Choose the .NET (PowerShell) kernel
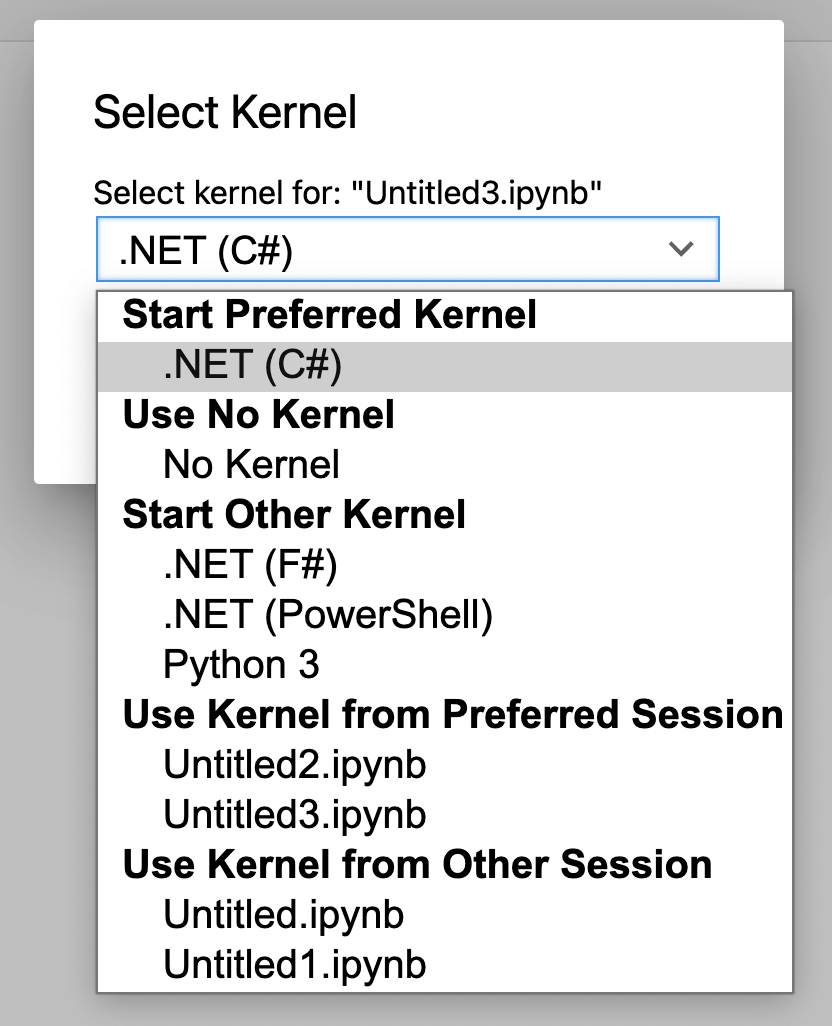The width and height of the screenshot is (832, 1026). pos(328,615)
